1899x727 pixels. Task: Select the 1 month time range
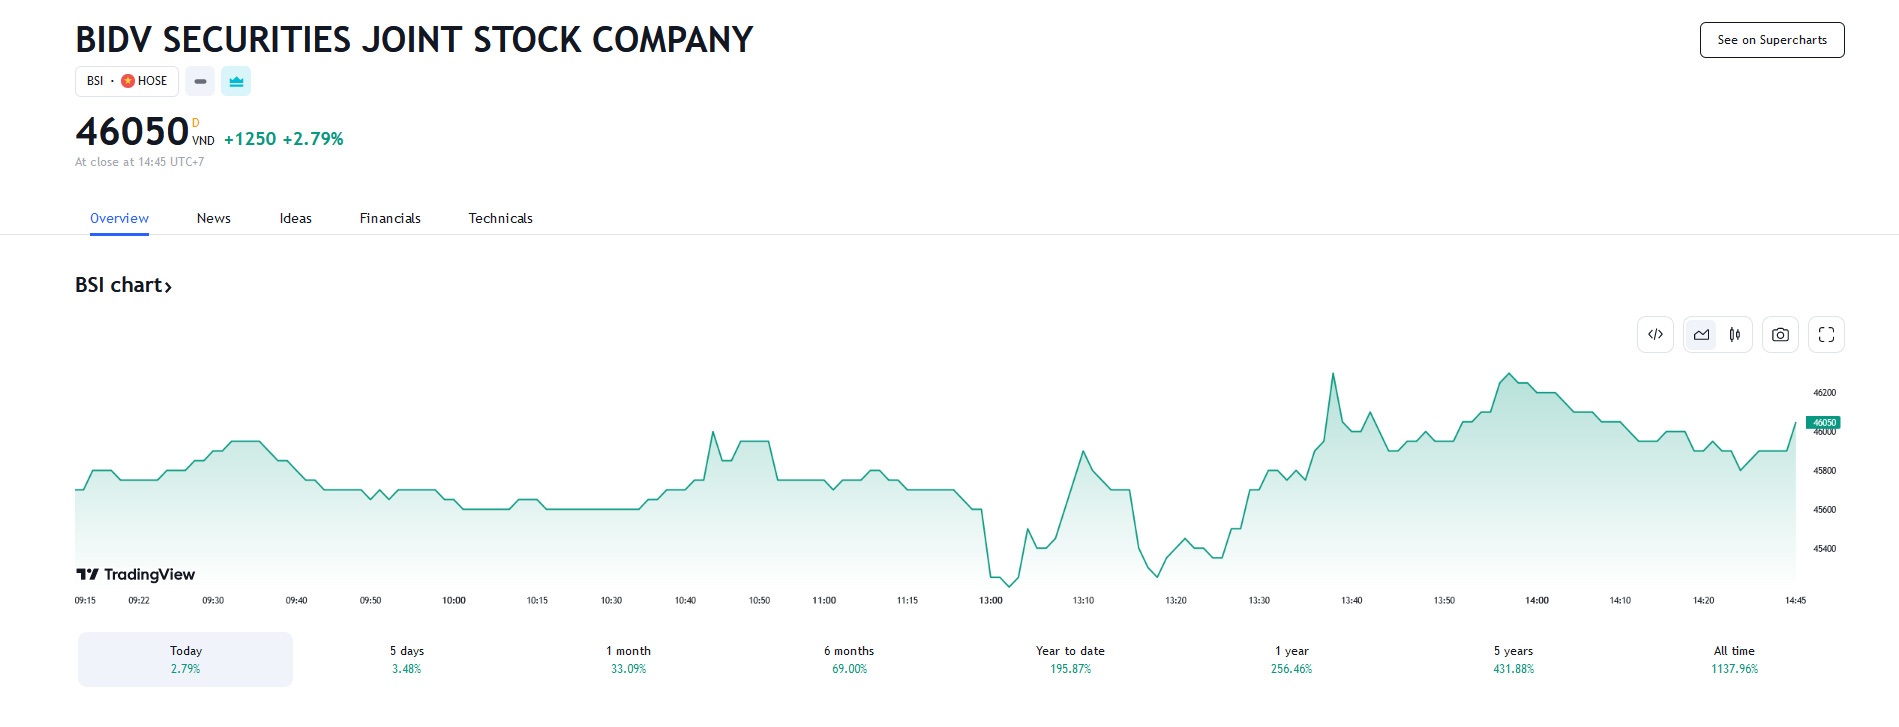coord(628,659)
